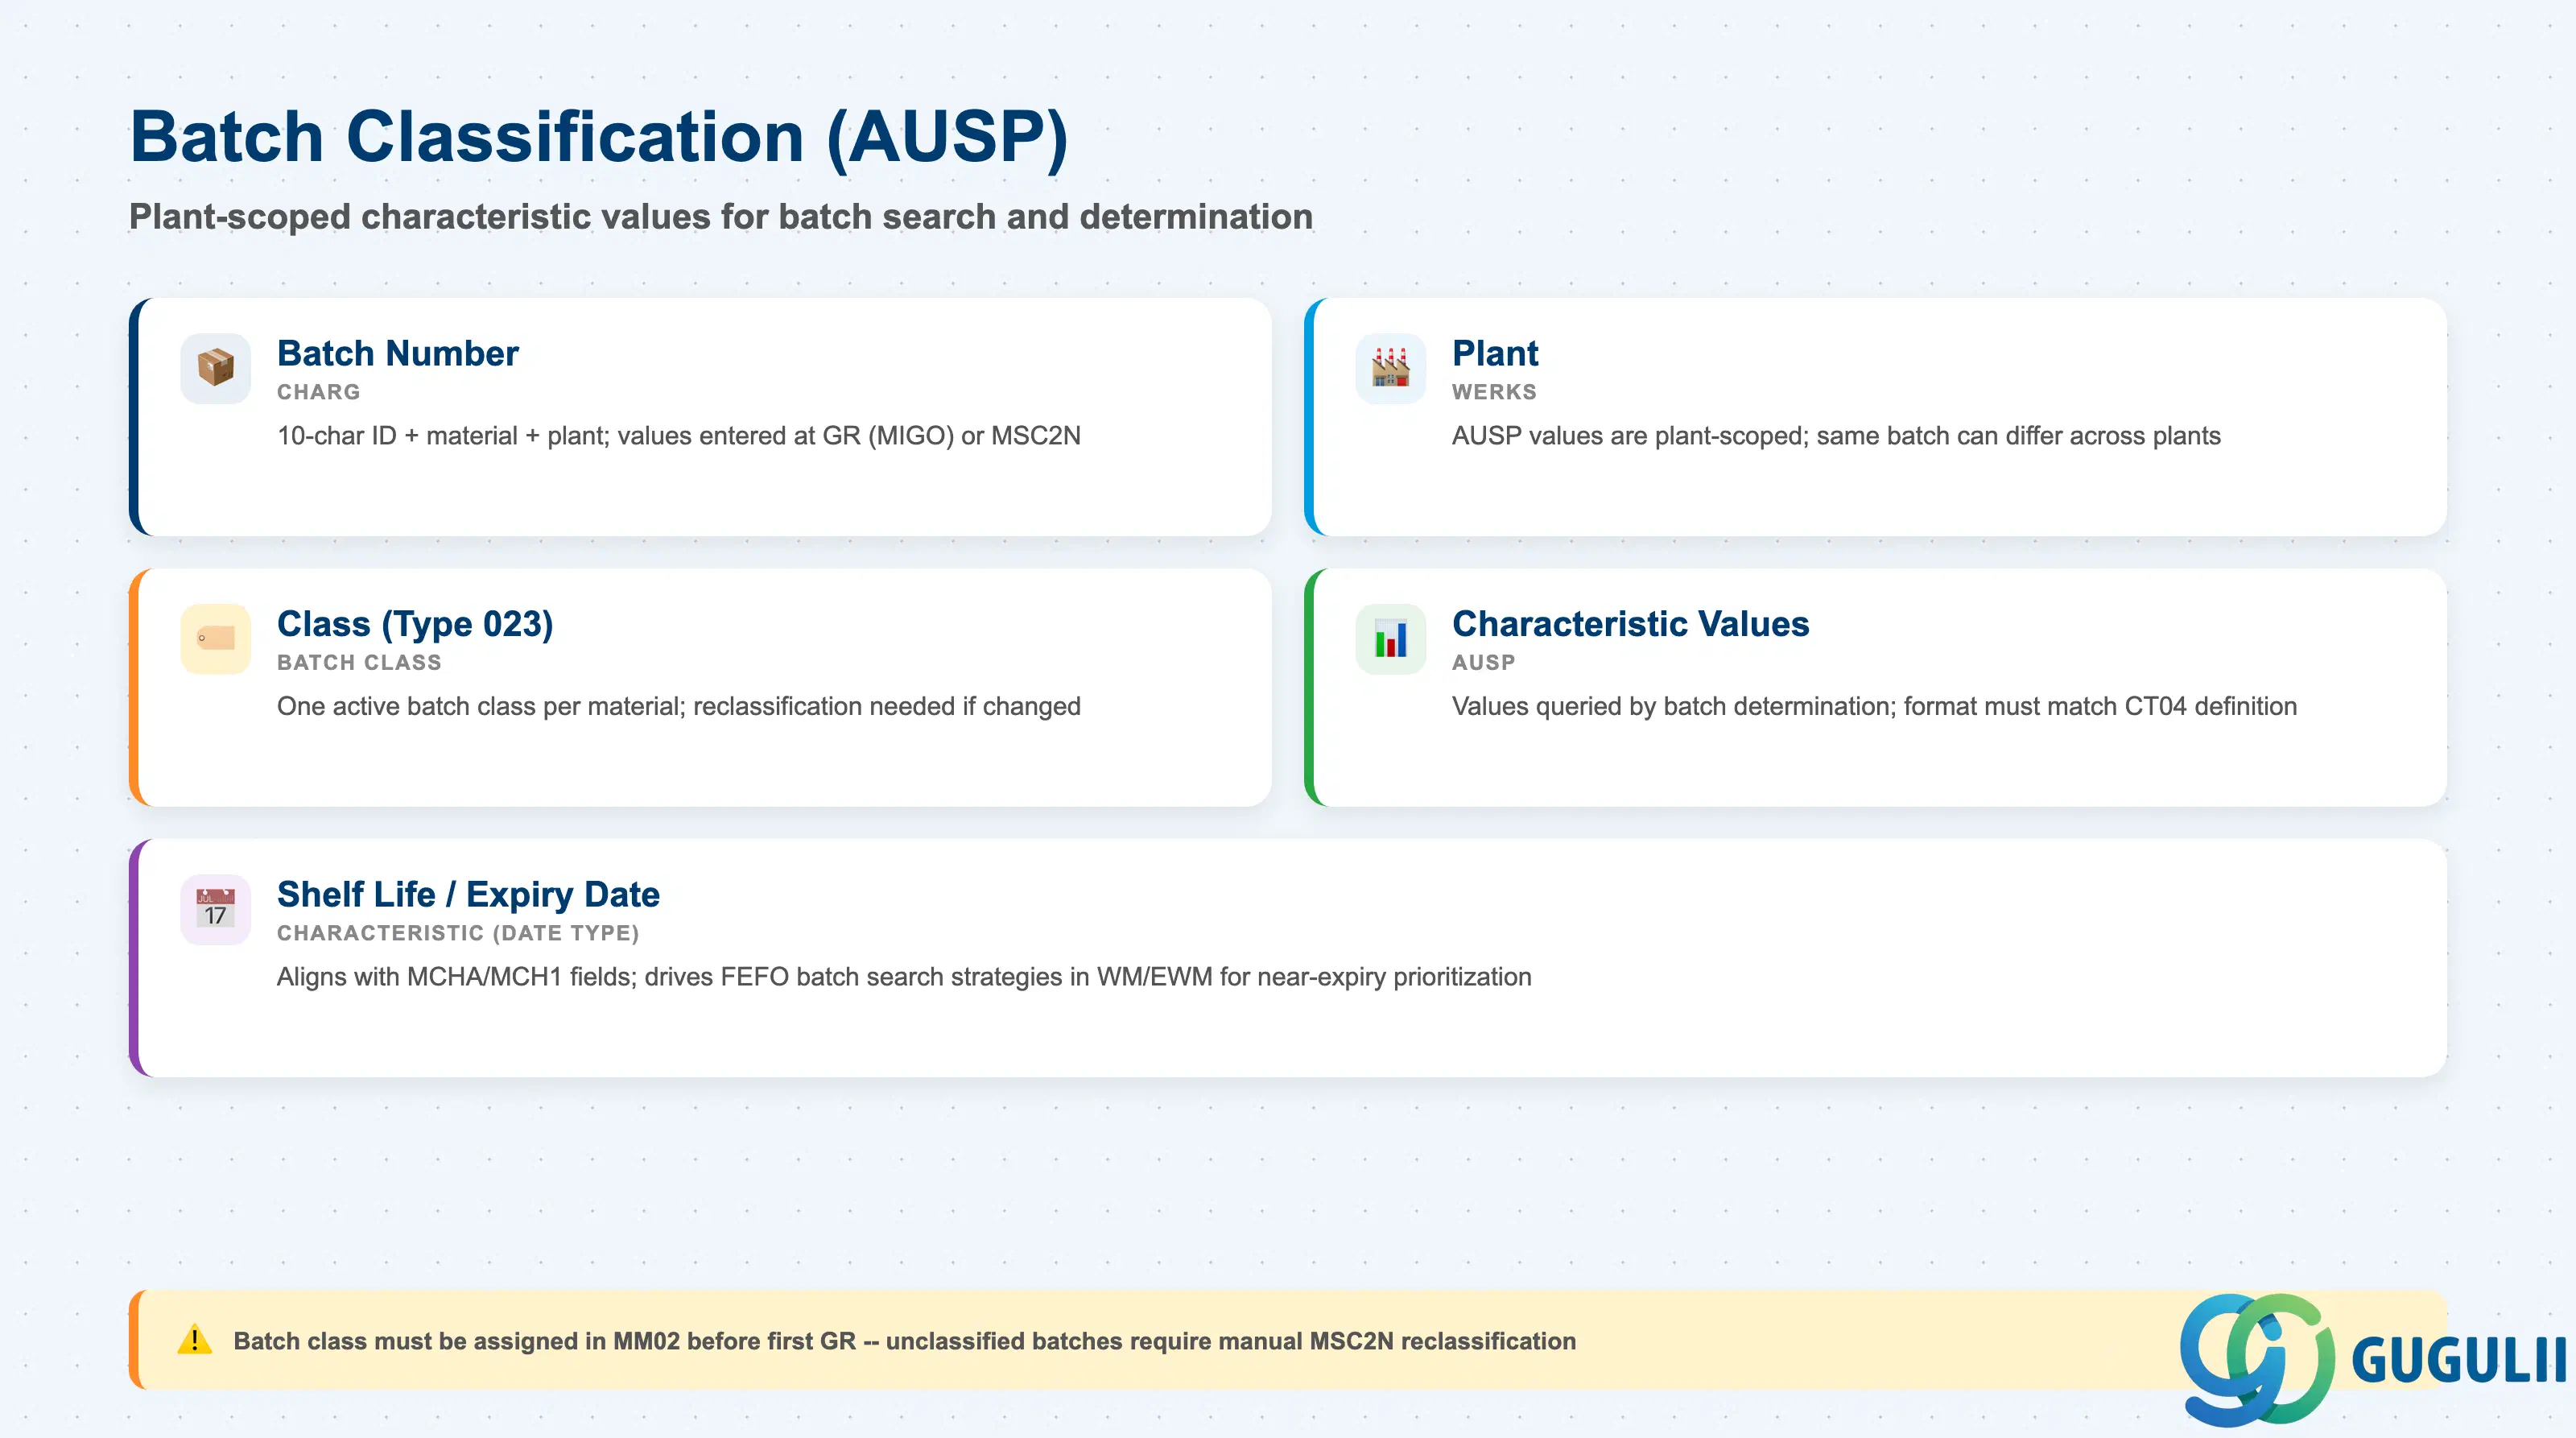Click the 10-char ID description text
This screenshot has width=2576, height=1438.
(679, 436)
